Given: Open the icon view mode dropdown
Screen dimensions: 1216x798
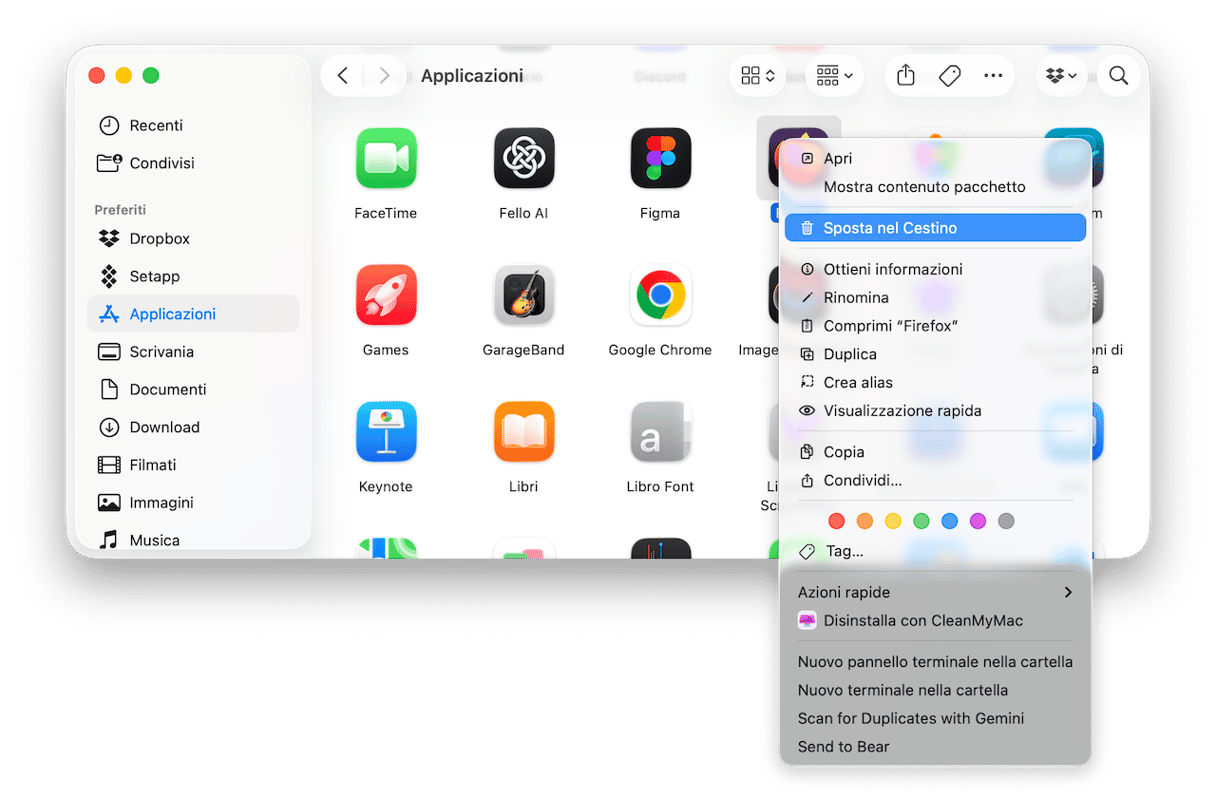Looking at the screenshot, I should click(x=757, y=76).
